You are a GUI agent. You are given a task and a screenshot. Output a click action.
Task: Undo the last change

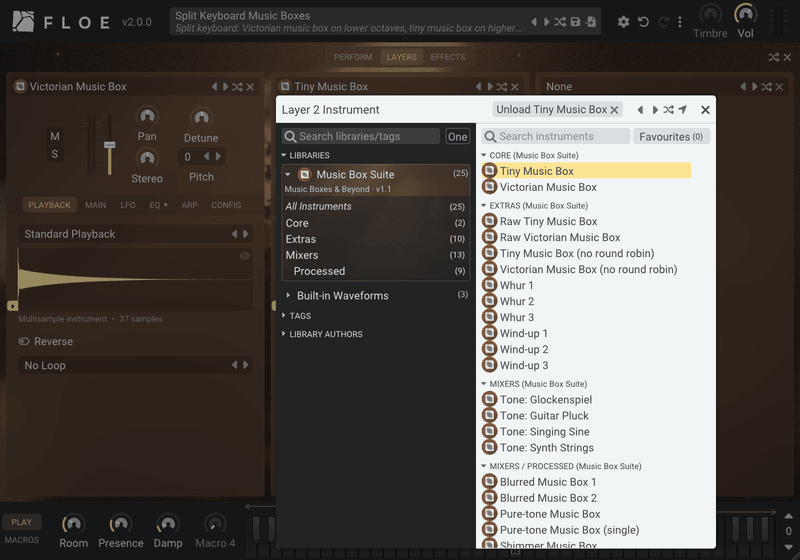[643, 22]
